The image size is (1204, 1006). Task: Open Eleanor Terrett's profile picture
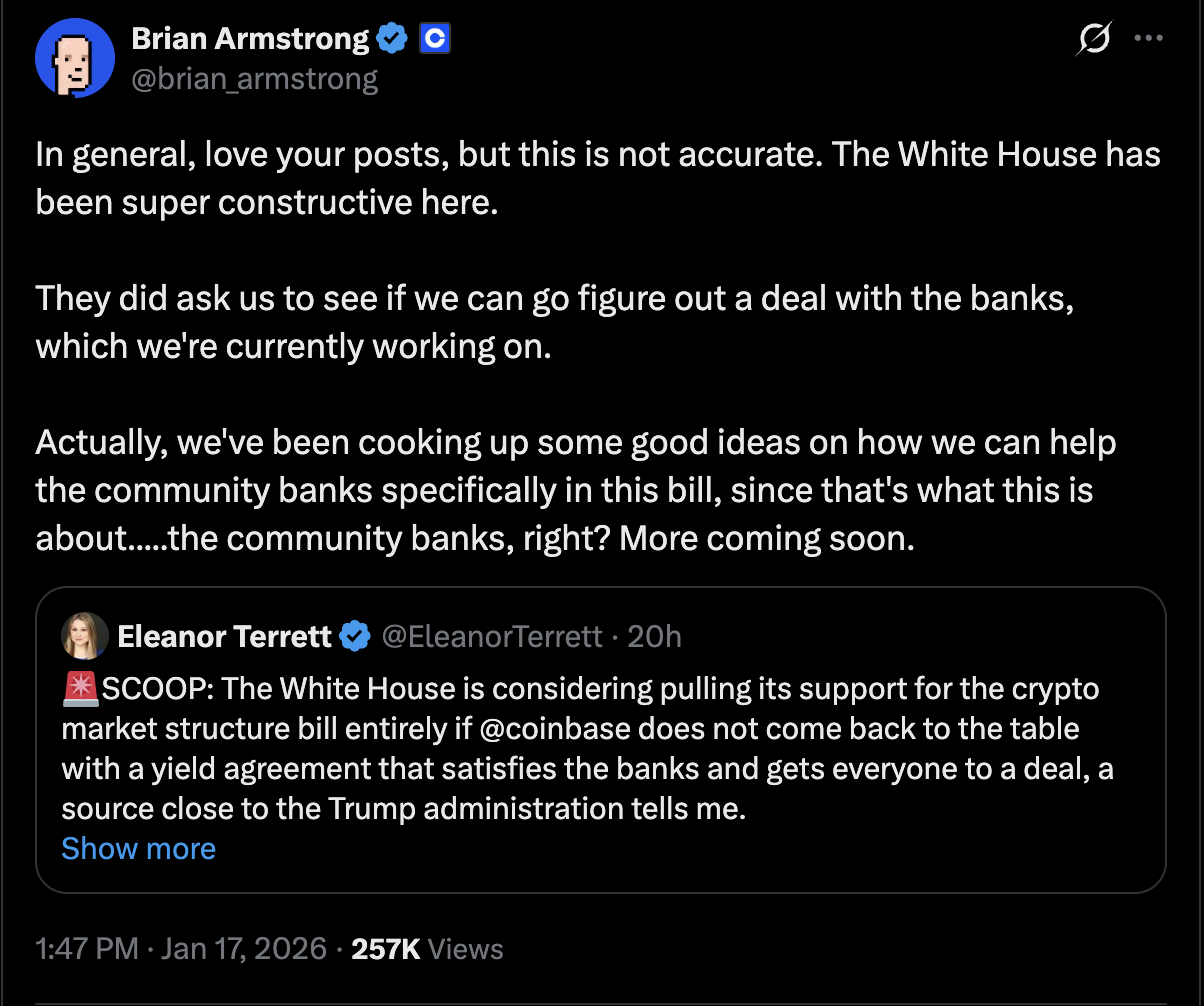[x=85, y=636]
